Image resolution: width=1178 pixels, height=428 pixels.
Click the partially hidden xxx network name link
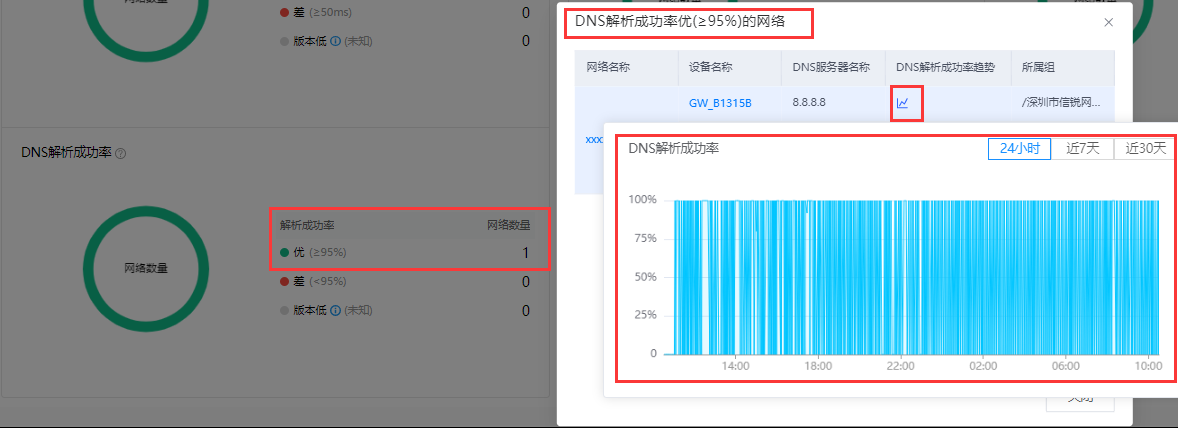point(594,140)
